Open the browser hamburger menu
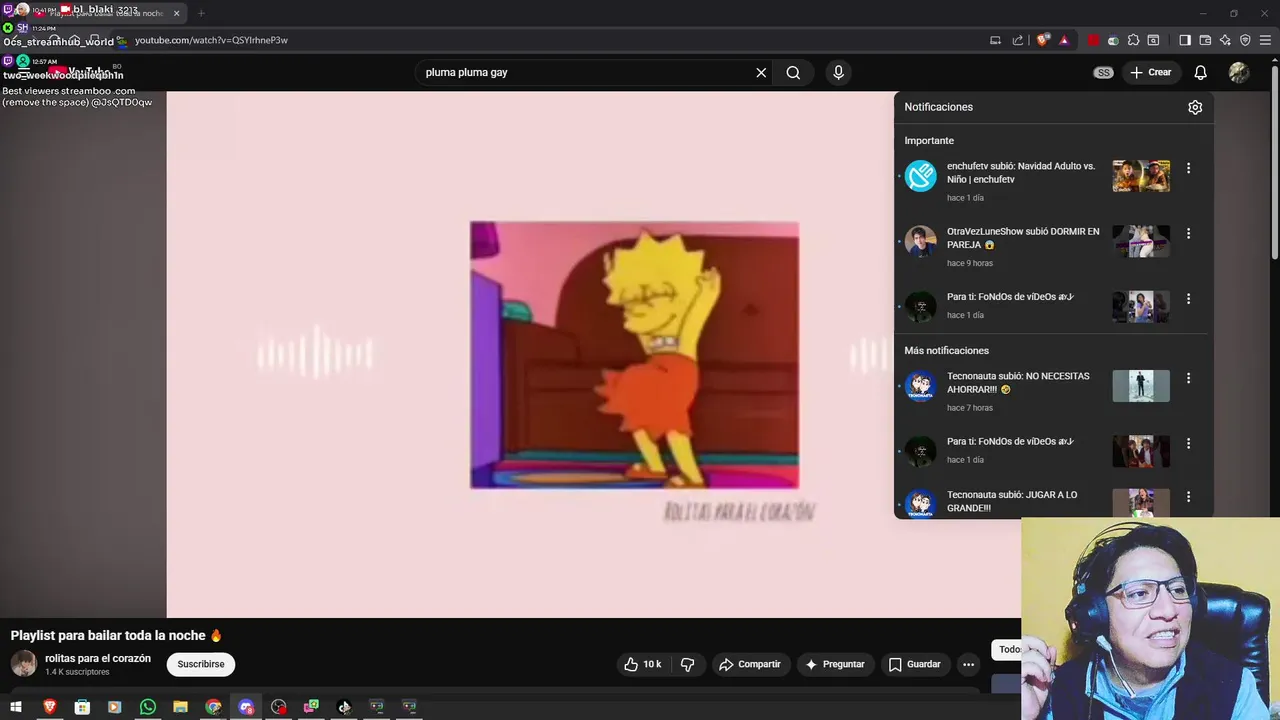 [1265, 40]
